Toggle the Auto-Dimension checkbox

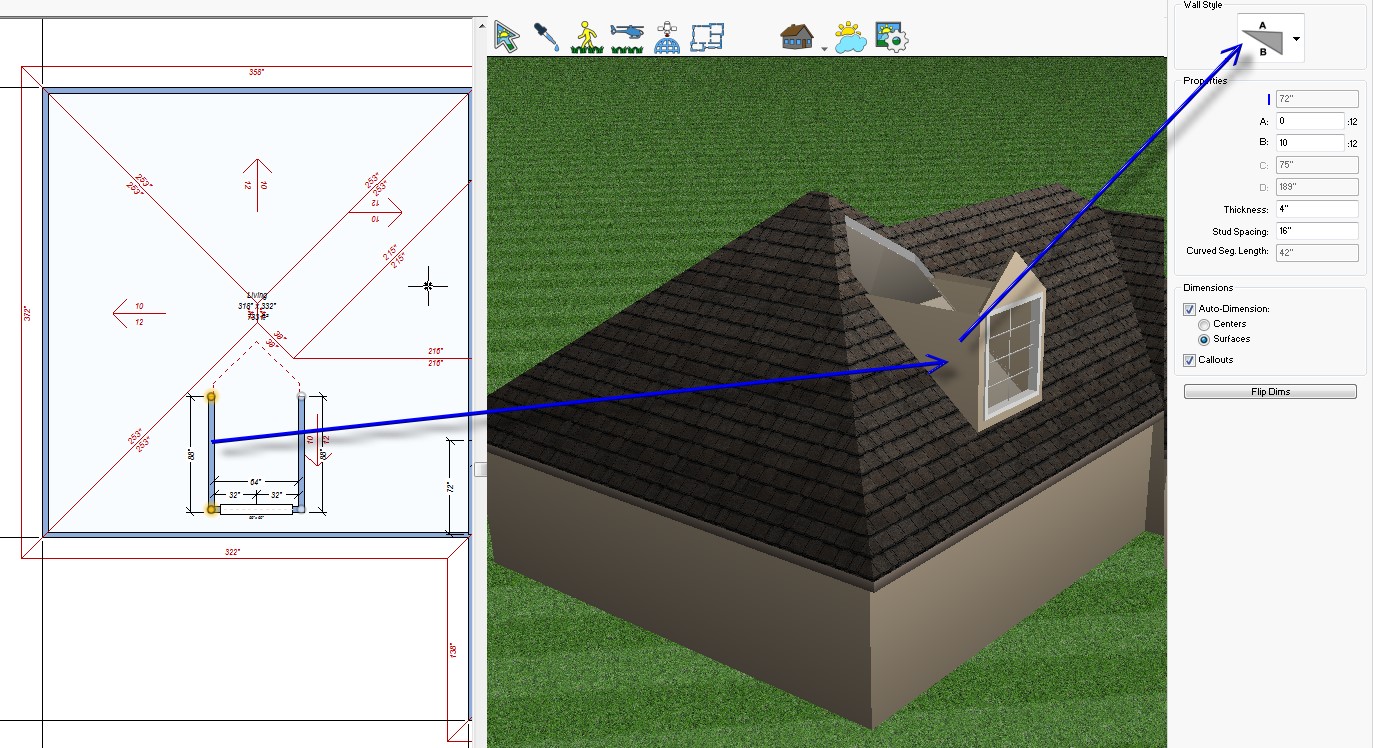(x=1190, y=309)
